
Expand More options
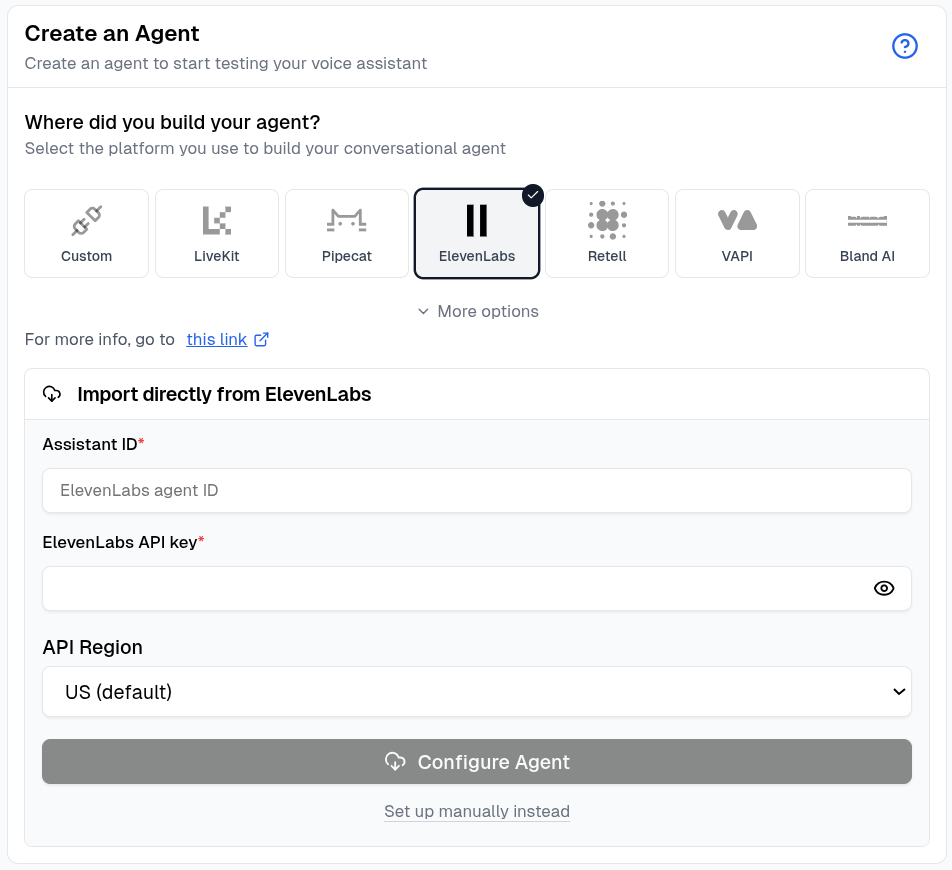tap(478, 311)
